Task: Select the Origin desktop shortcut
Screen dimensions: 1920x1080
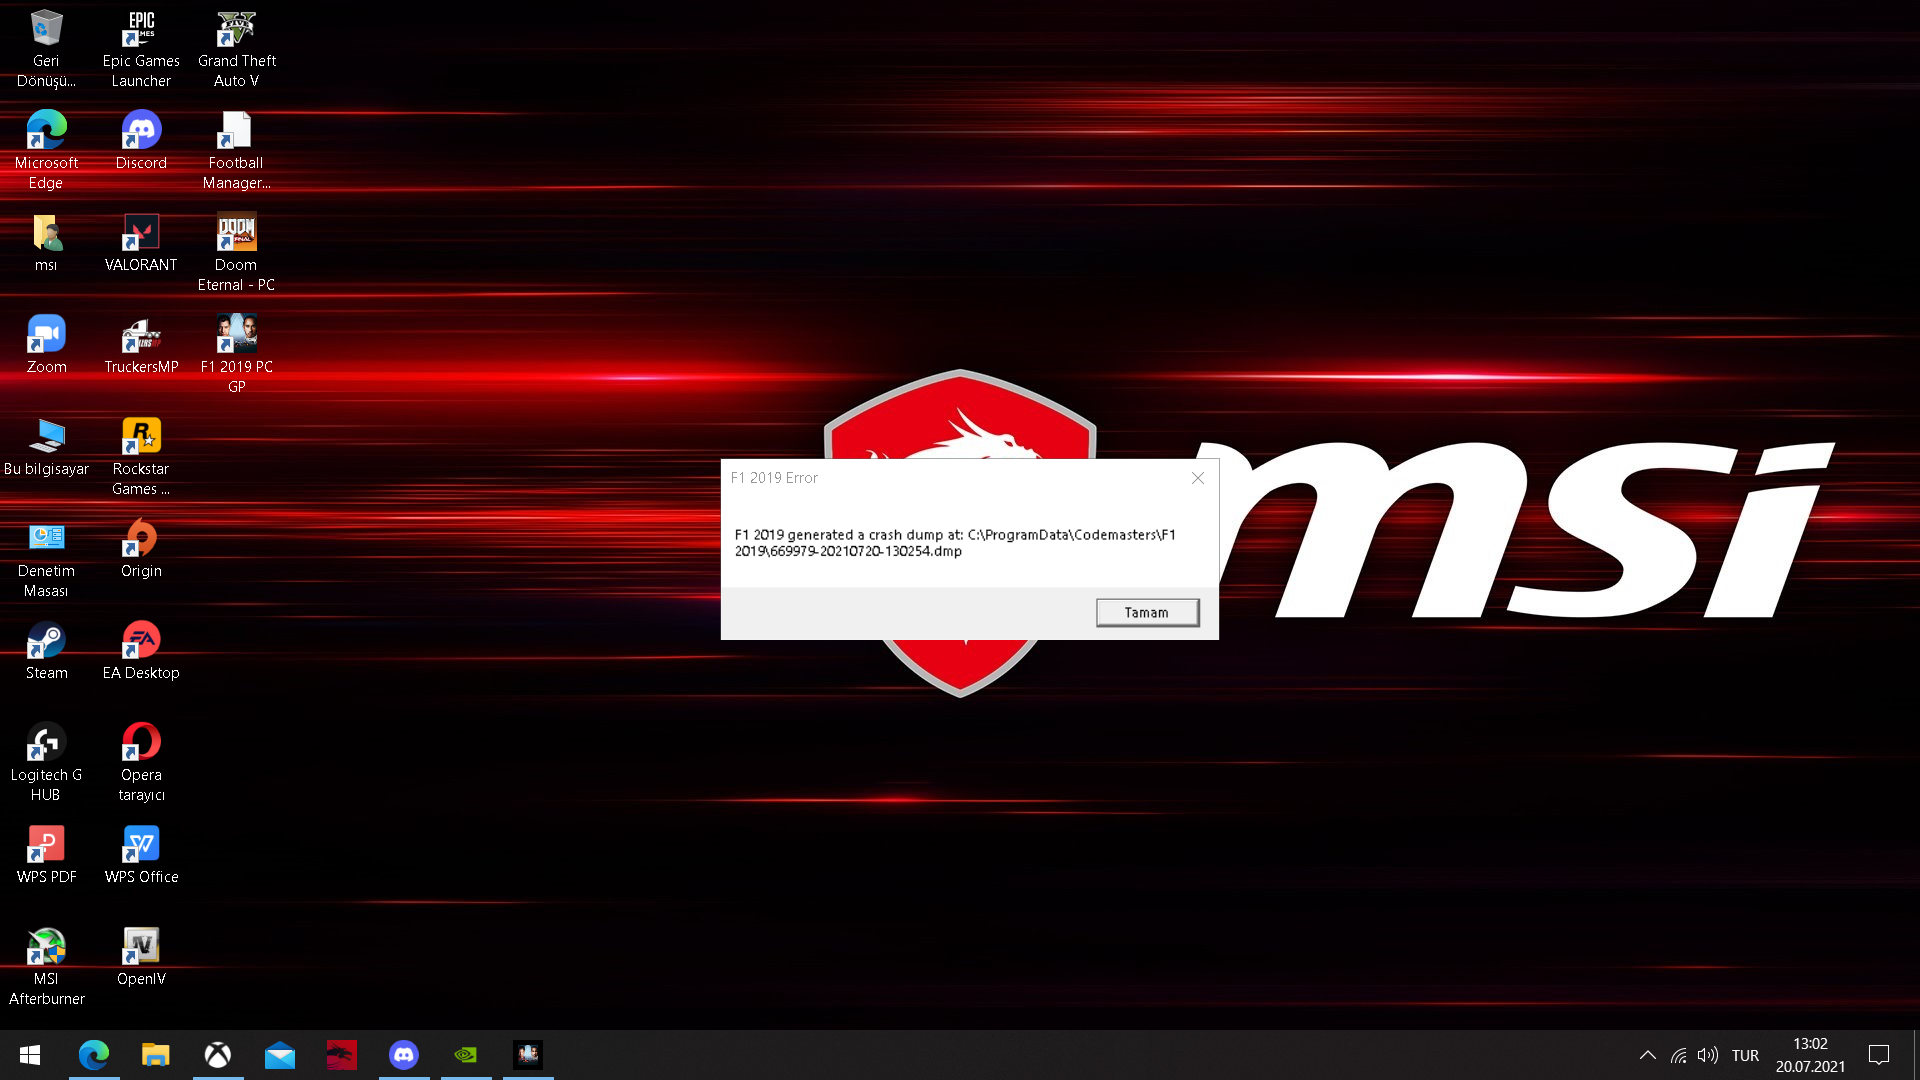Action: (x=141, y=548)
